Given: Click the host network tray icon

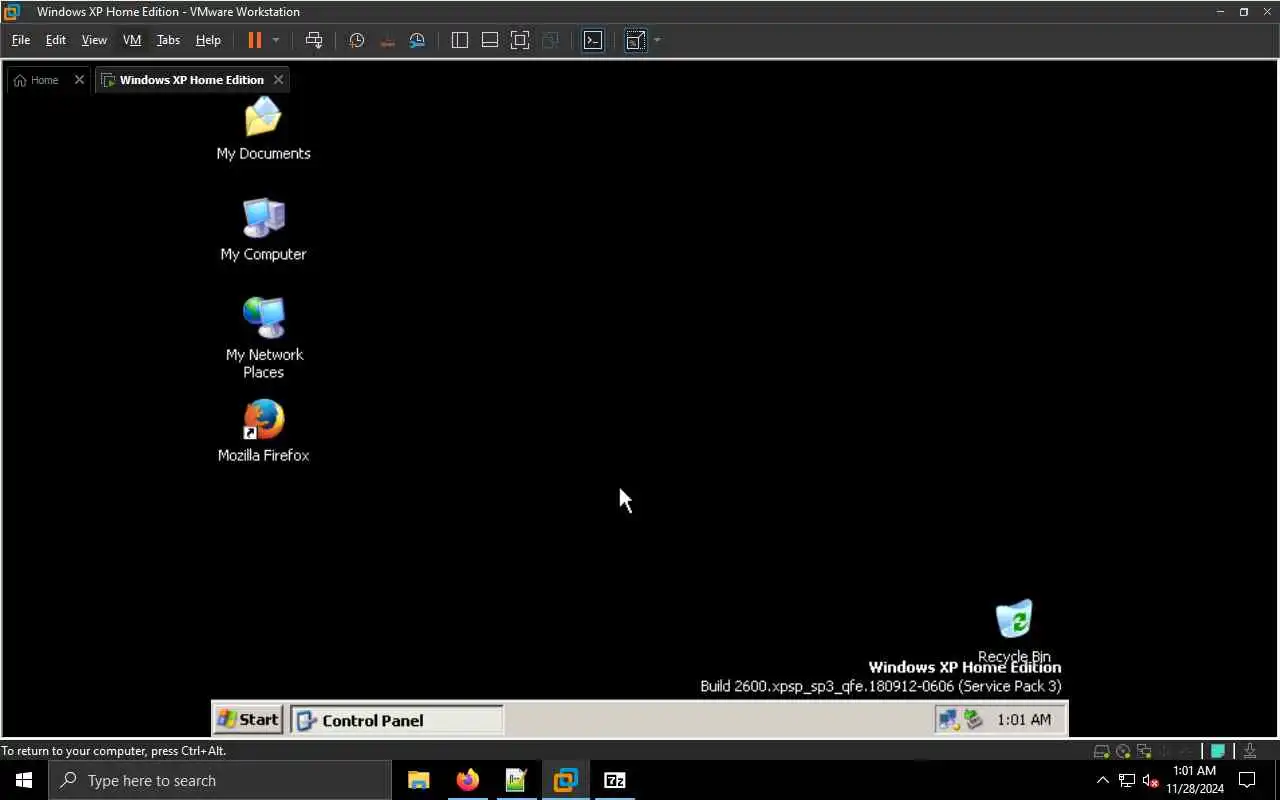Looking at the screenshot, I should 1127,780.
